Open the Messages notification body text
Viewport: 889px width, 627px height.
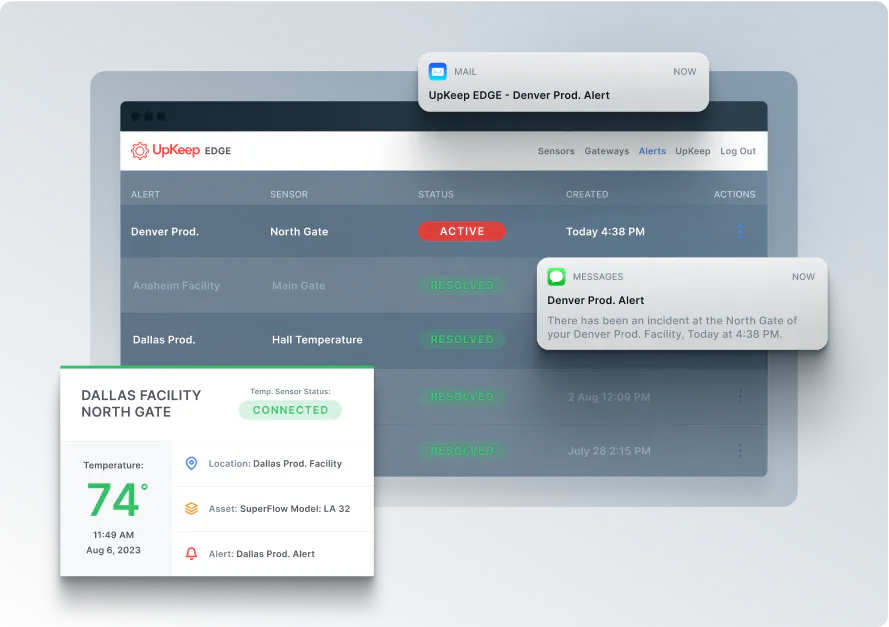pos(672,327)
